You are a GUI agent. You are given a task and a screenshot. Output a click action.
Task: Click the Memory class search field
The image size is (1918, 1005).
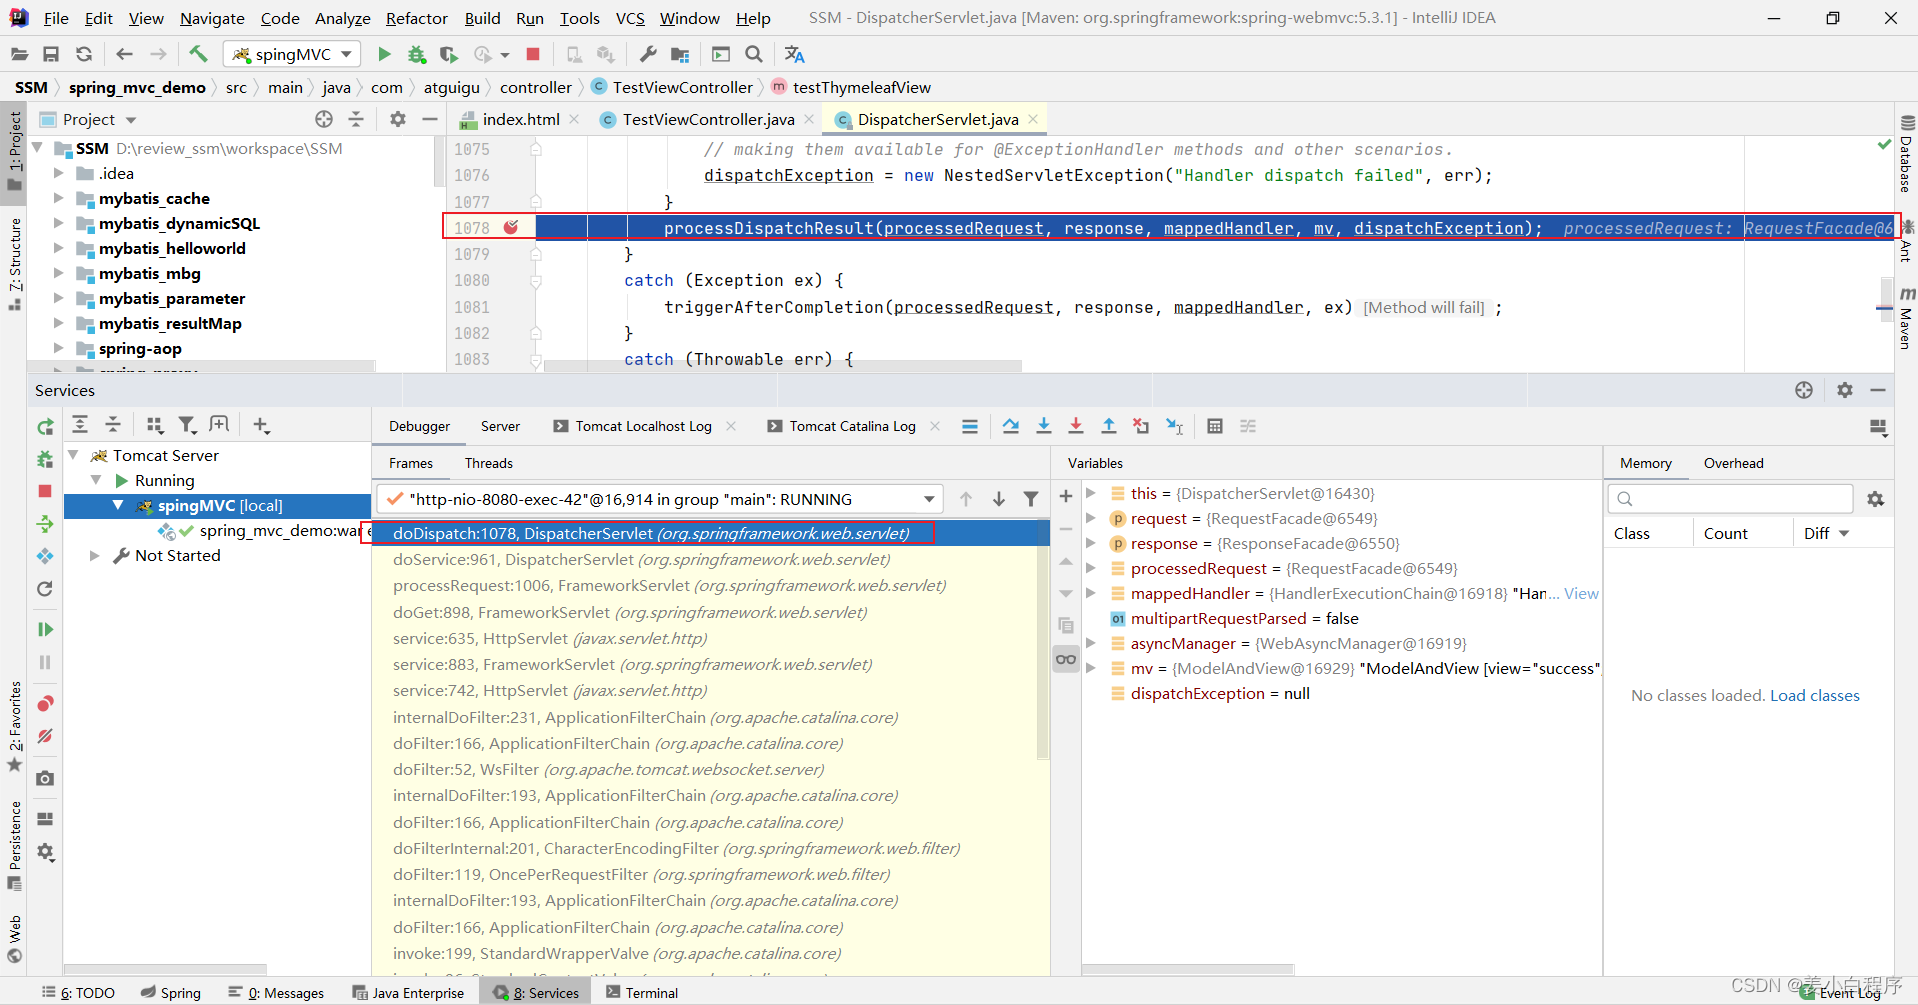coord(1731,498)
